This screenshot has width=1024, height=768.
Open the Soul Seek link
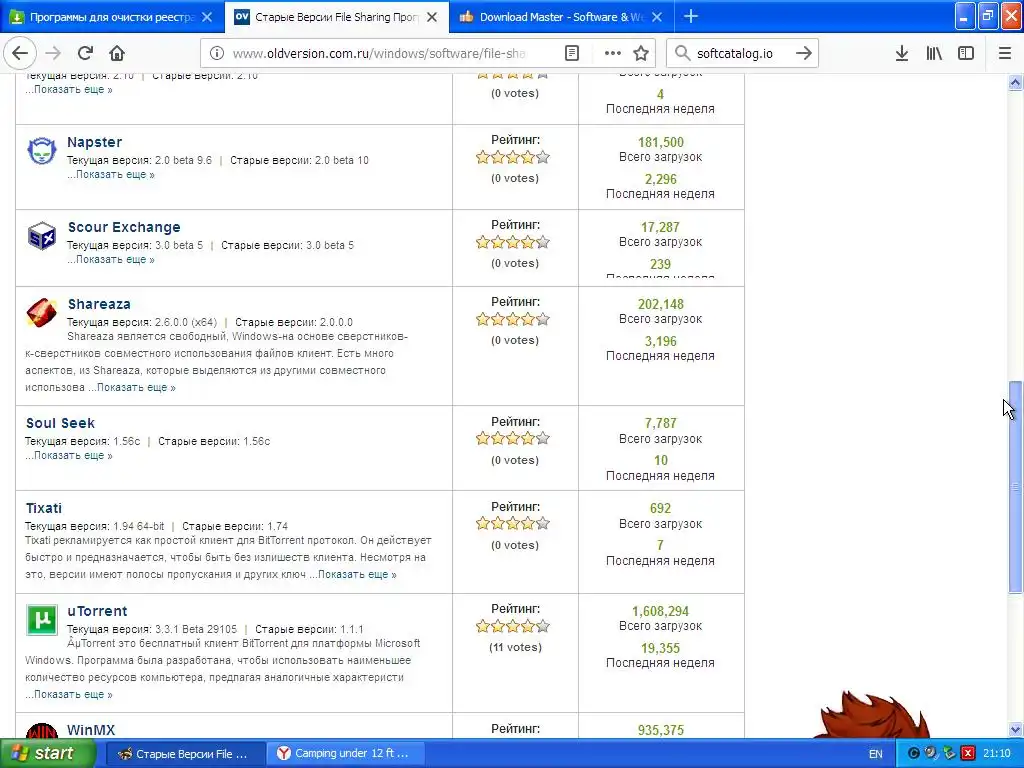pyautogui.click(x=60, y=423)
